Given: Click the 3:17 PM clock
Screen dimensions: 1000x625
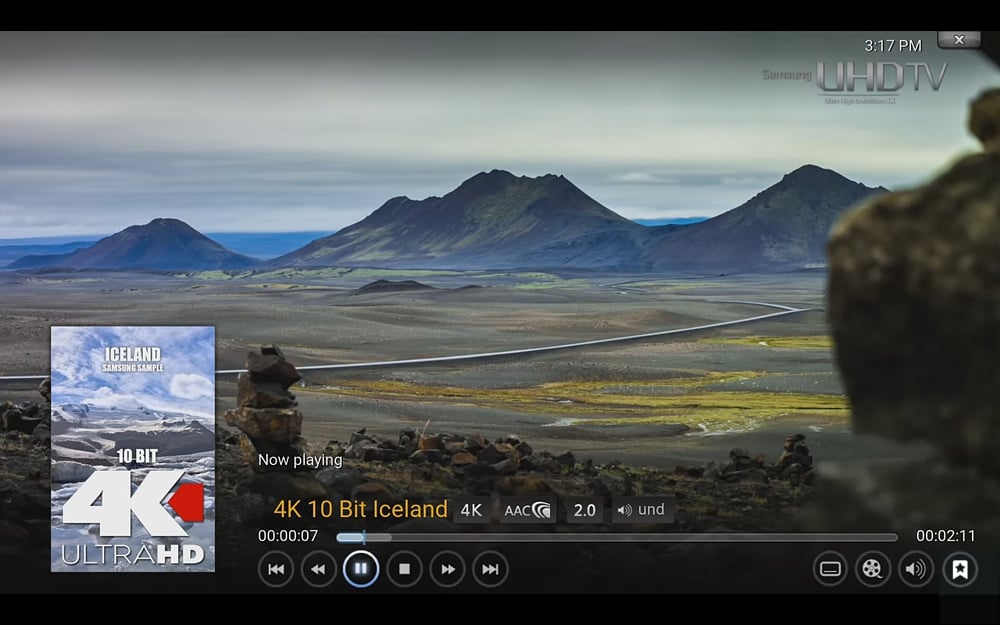Looking at the screenshot, I should coord(893,46).
